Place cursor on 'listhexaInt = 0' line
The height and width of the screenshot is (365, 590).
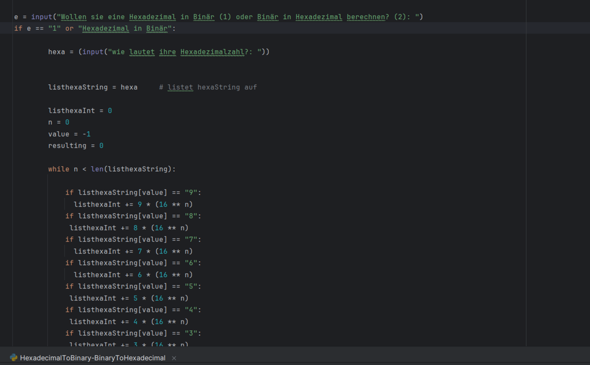tap(80, 111)
